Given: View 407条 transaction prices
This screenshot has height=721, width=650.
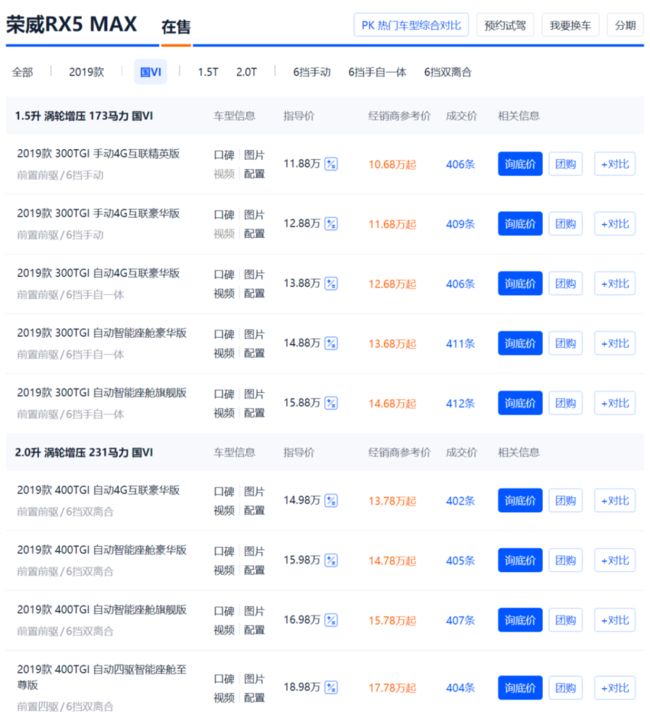Looking at the screenshot, I should [x=460, y=620].
